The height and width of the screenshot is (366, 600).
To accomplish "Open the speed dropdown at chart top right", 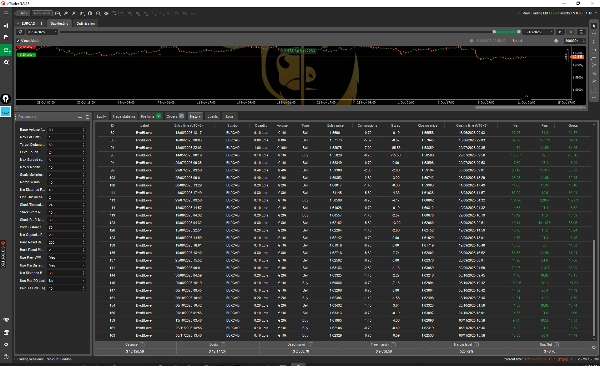I will [575, 41].
